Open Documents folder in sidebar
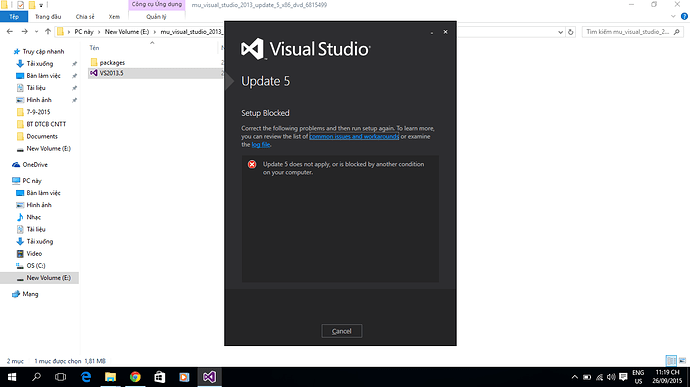 click(x=42, y=136)
